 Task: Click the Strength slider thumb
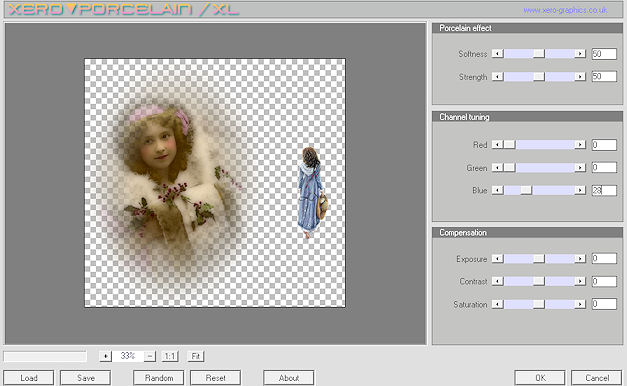click(539, 76)
